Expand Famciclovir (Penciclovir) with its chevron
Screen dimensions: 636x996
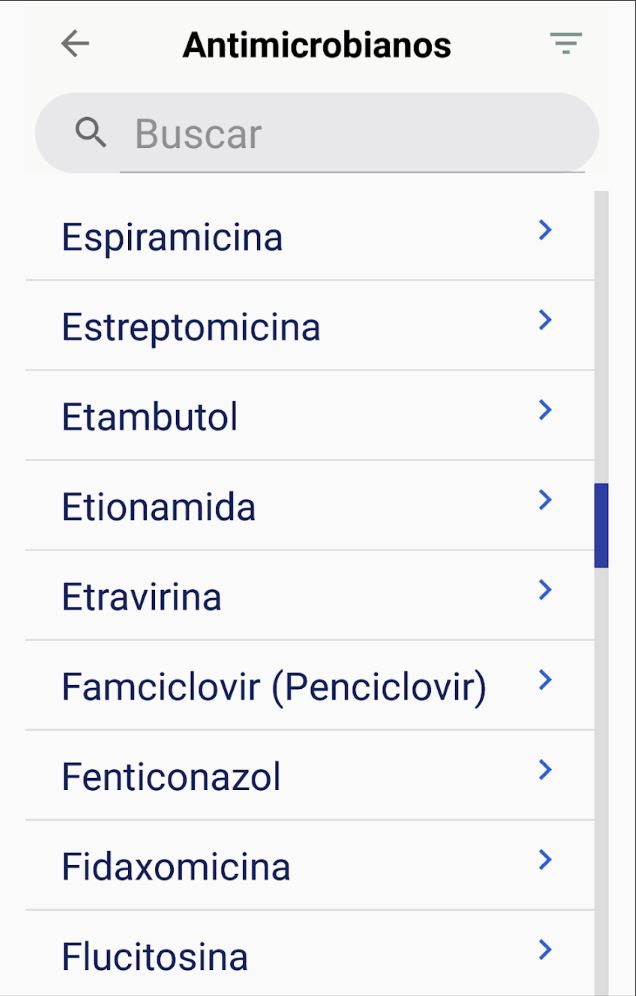tap(545, 680)
